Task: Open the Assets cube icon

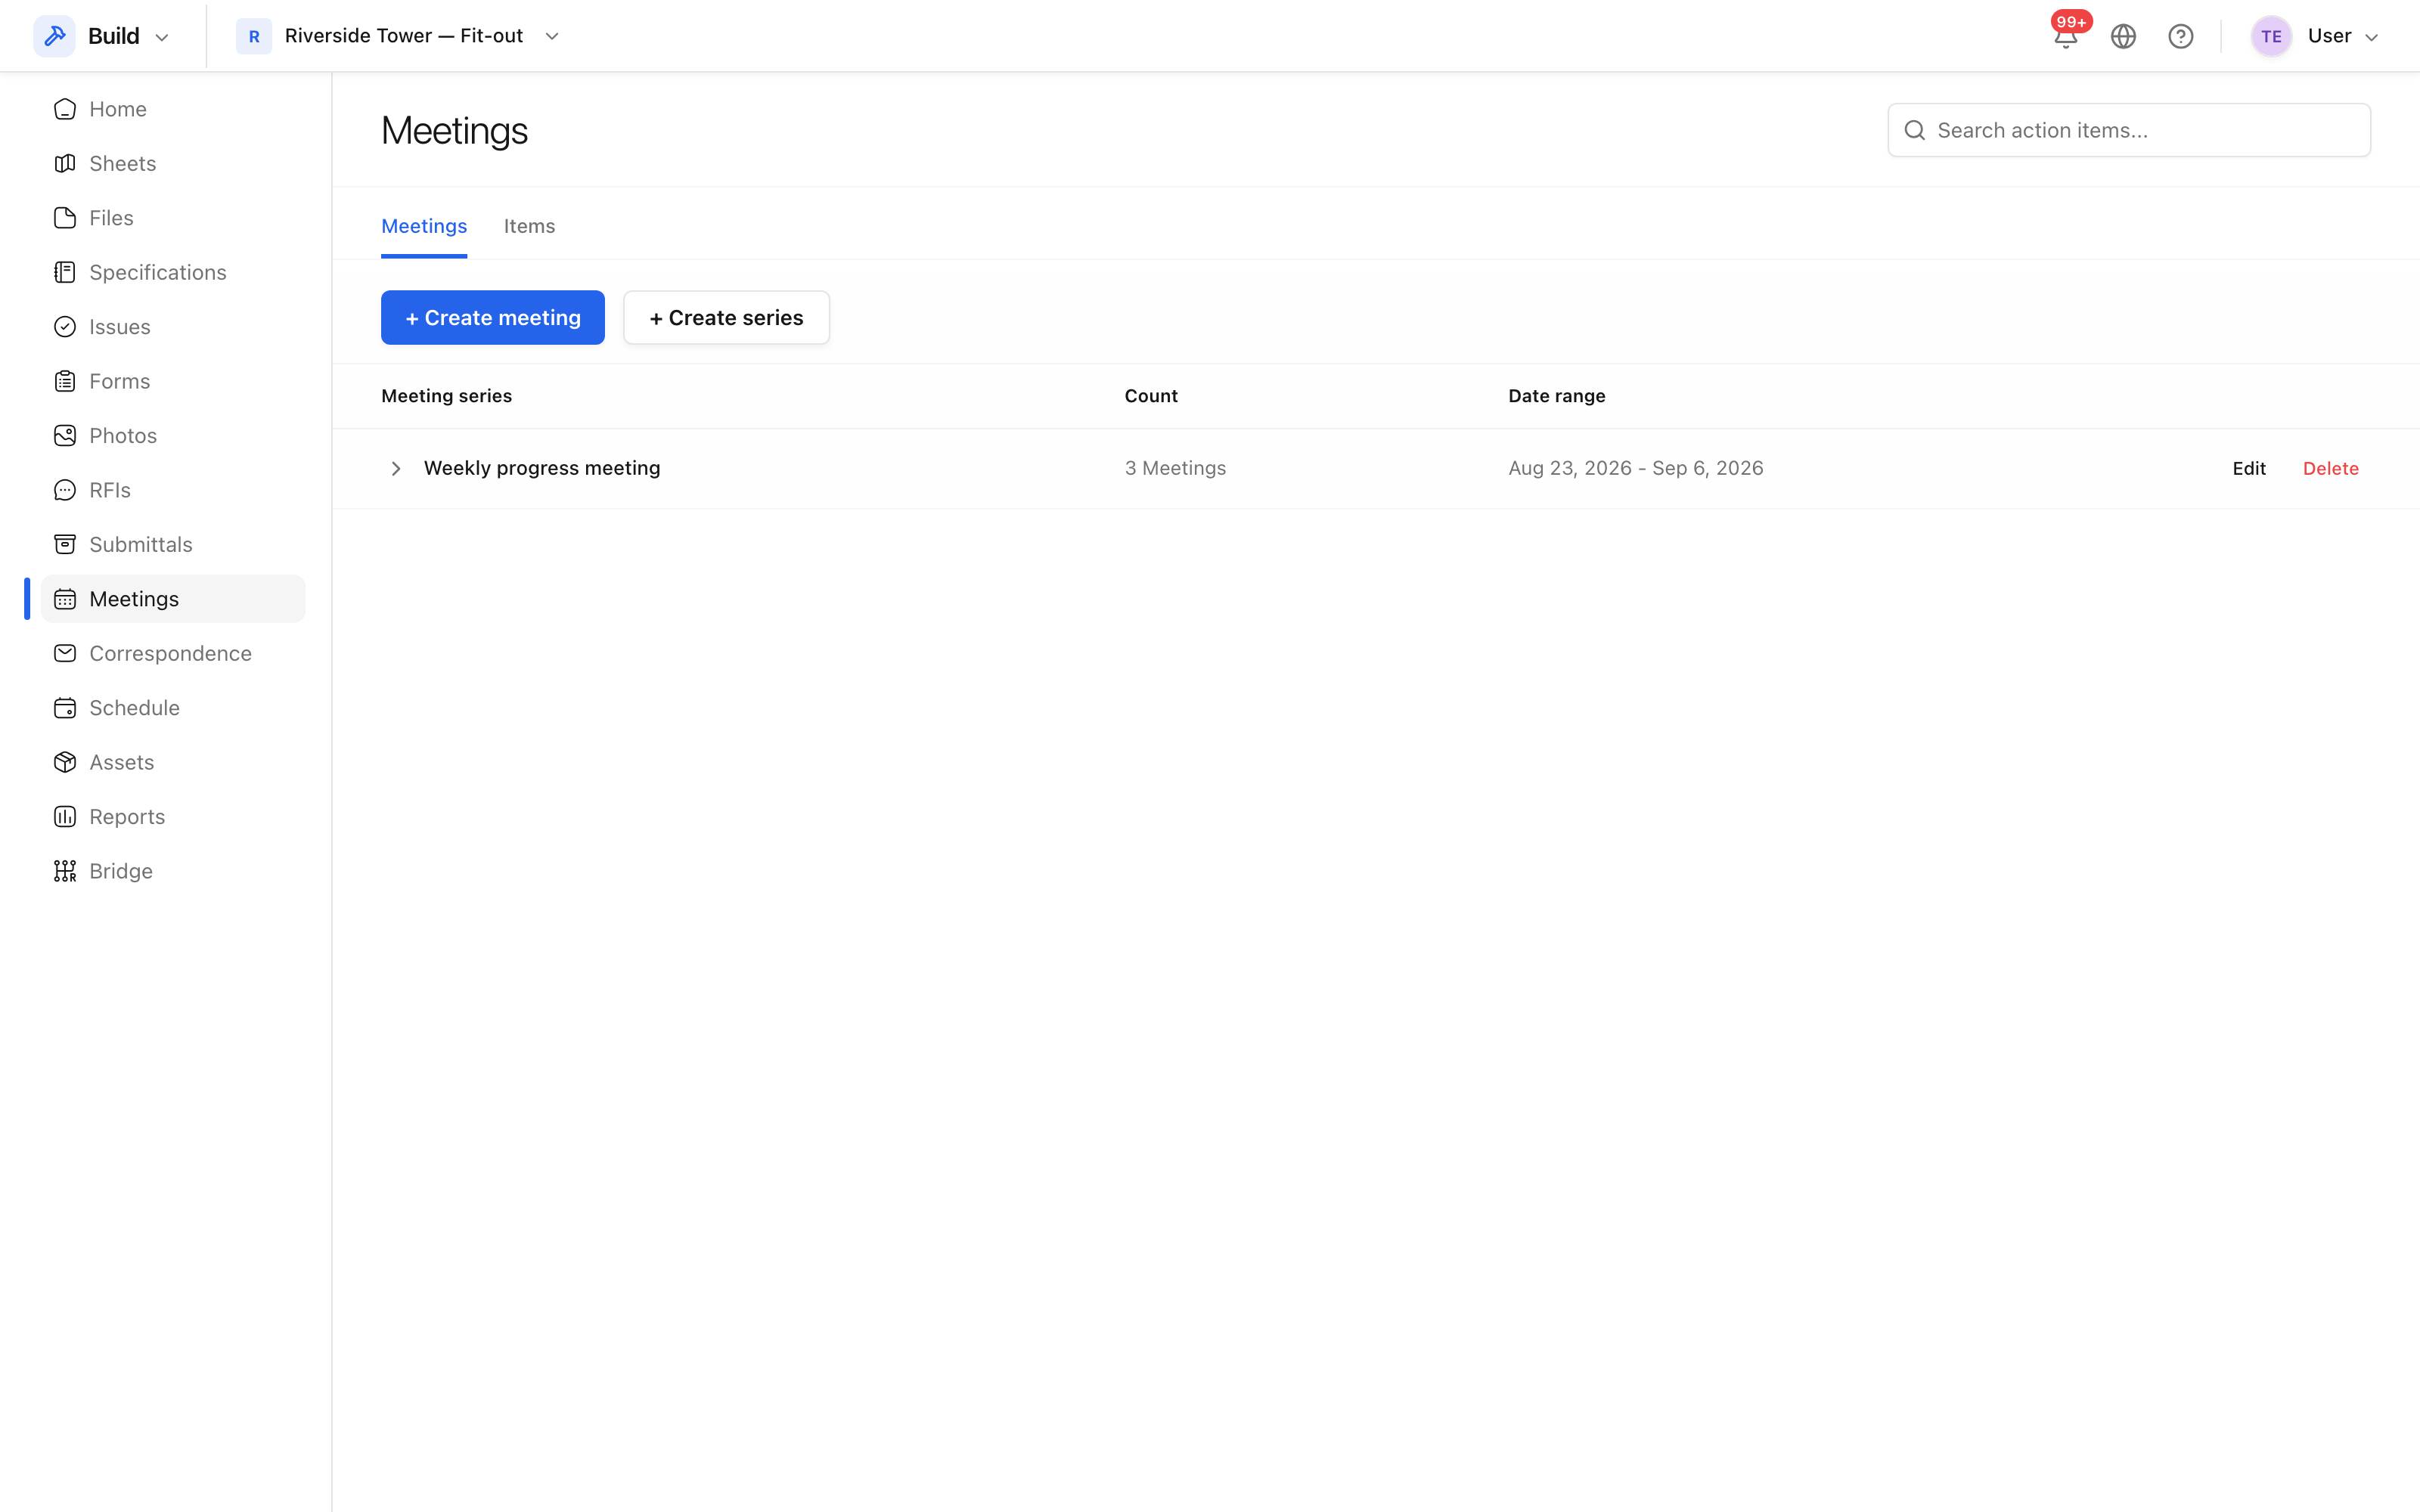Action: (x=65, y=762)
